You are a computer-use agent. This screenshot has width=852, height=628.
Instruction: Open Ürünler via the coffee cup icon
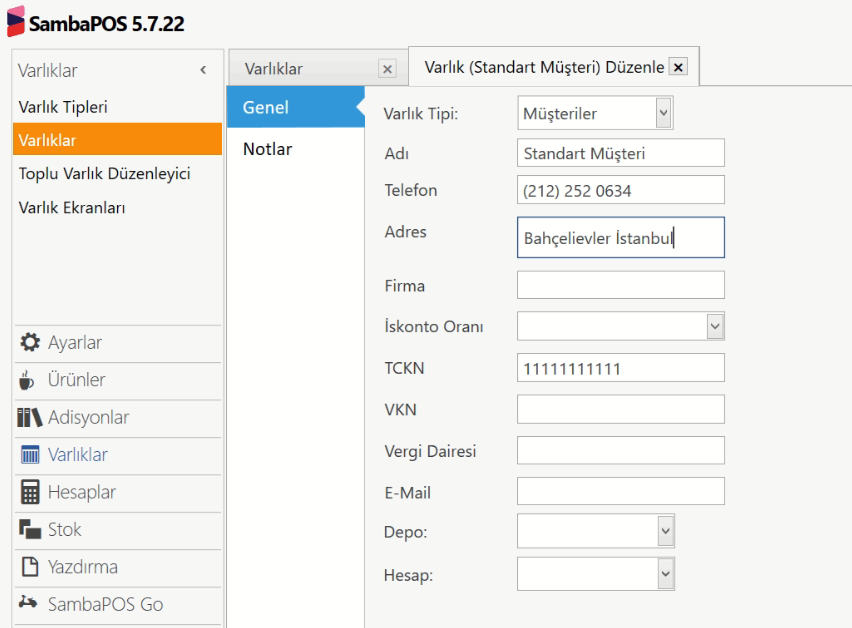(28, 380)
